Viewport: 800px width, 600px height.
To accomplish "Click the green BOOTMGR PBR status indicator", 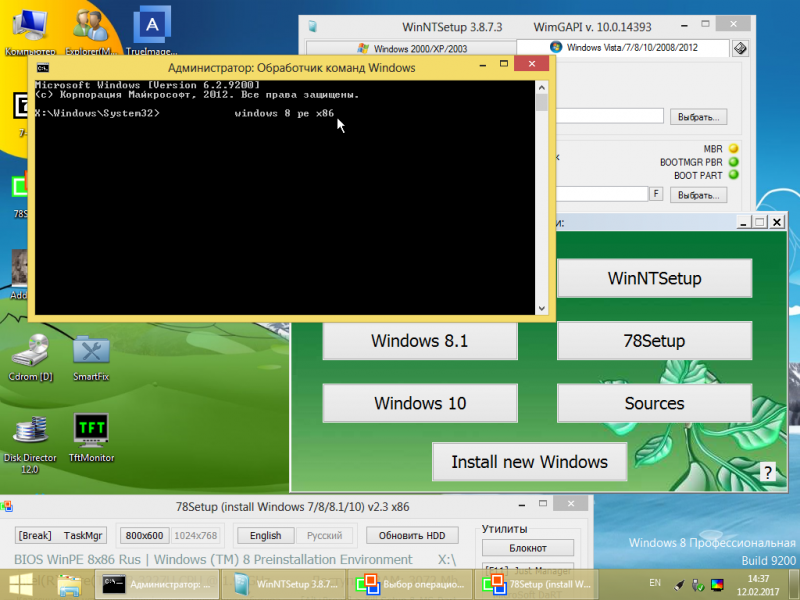I will click(734, 162).
